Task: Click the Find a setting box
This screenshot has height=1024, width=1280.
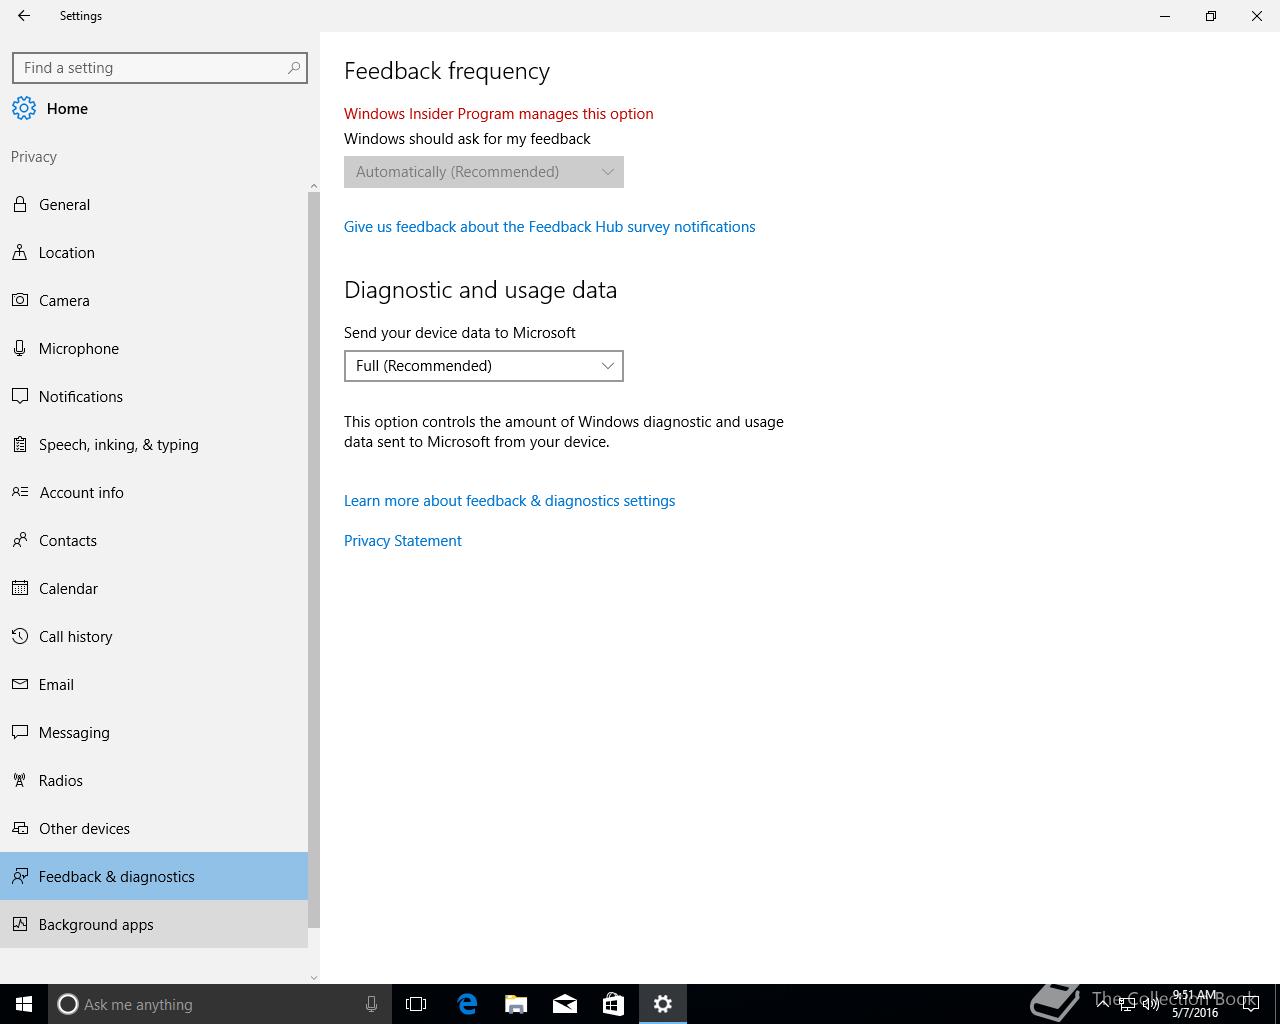Action: (x=160, y=68)
